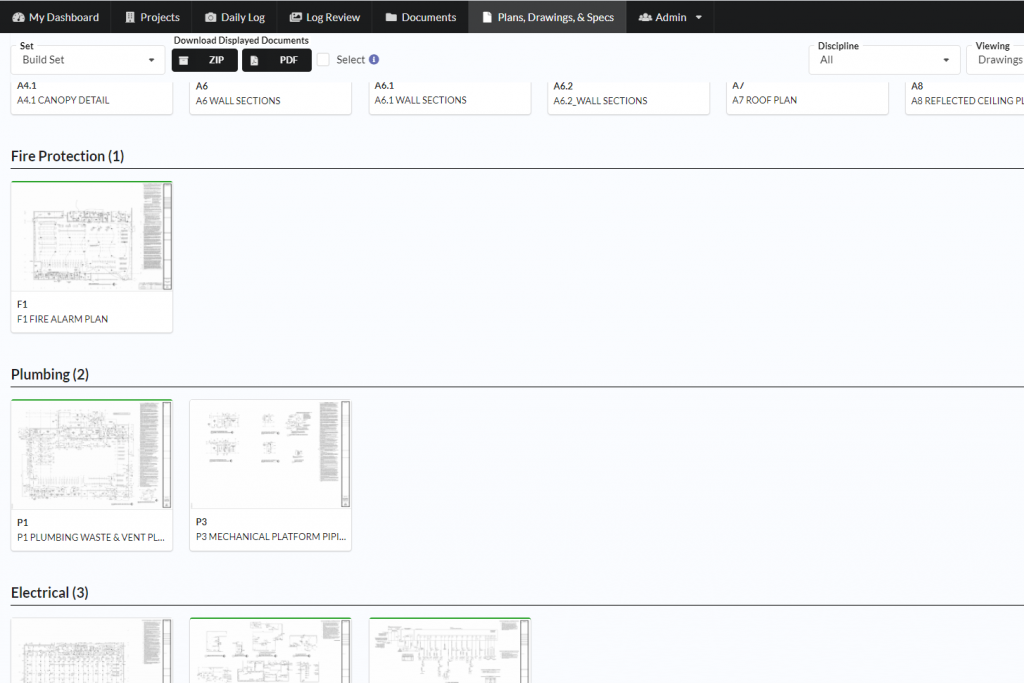Click F1 FIRE ALARM PLAN title
The image size is (1024, 683).
pyautogui.click(x=63, y=319)
